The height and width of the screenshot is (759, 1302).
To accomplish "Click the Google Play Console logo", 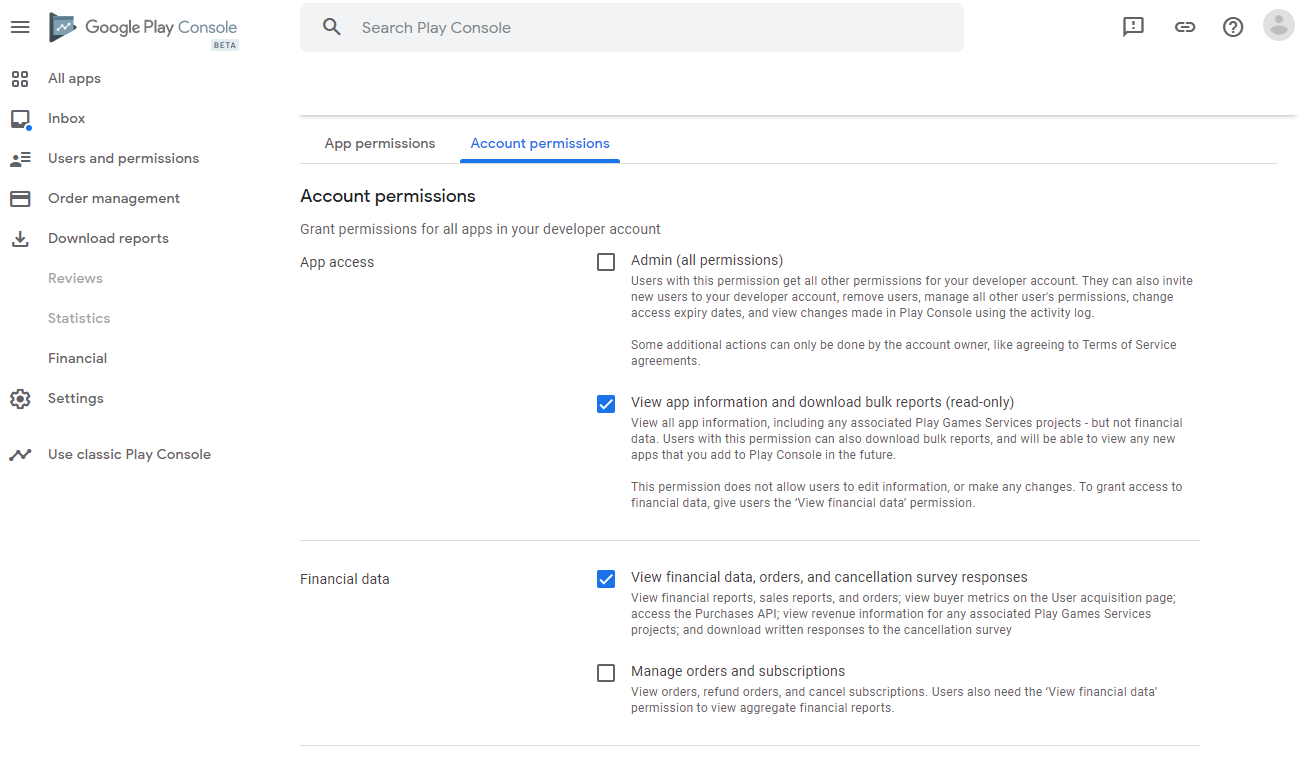I will 142,27.
